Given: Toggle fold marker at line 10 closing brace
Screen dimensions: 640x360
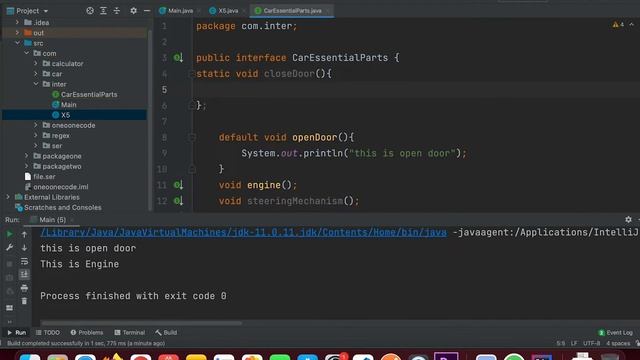Looking at the screenshot, I should (x=191, y=169).
